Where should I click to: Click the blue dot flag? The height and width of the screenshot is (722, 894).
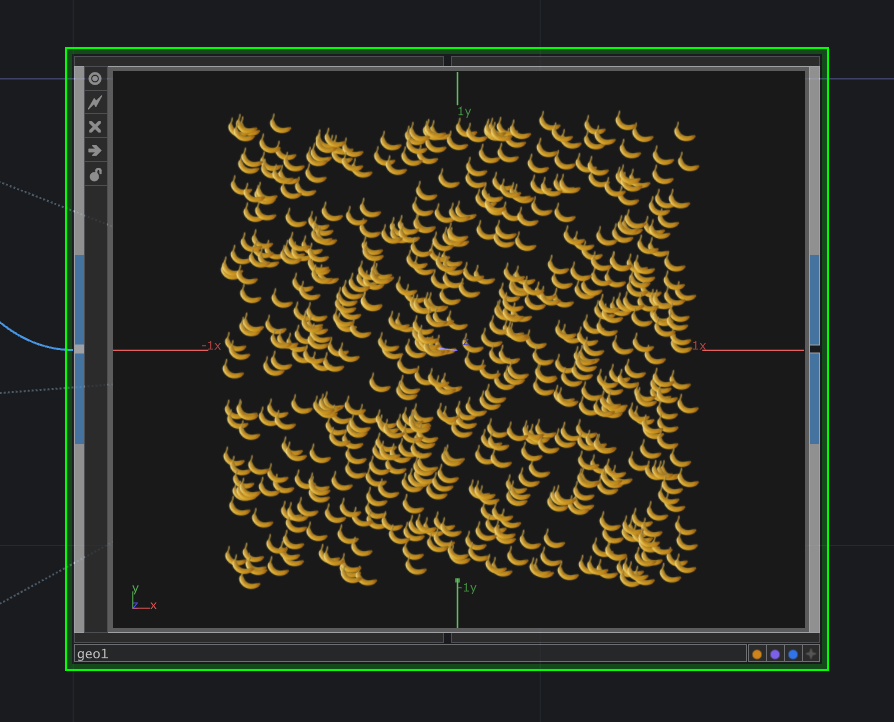[793, 654]
